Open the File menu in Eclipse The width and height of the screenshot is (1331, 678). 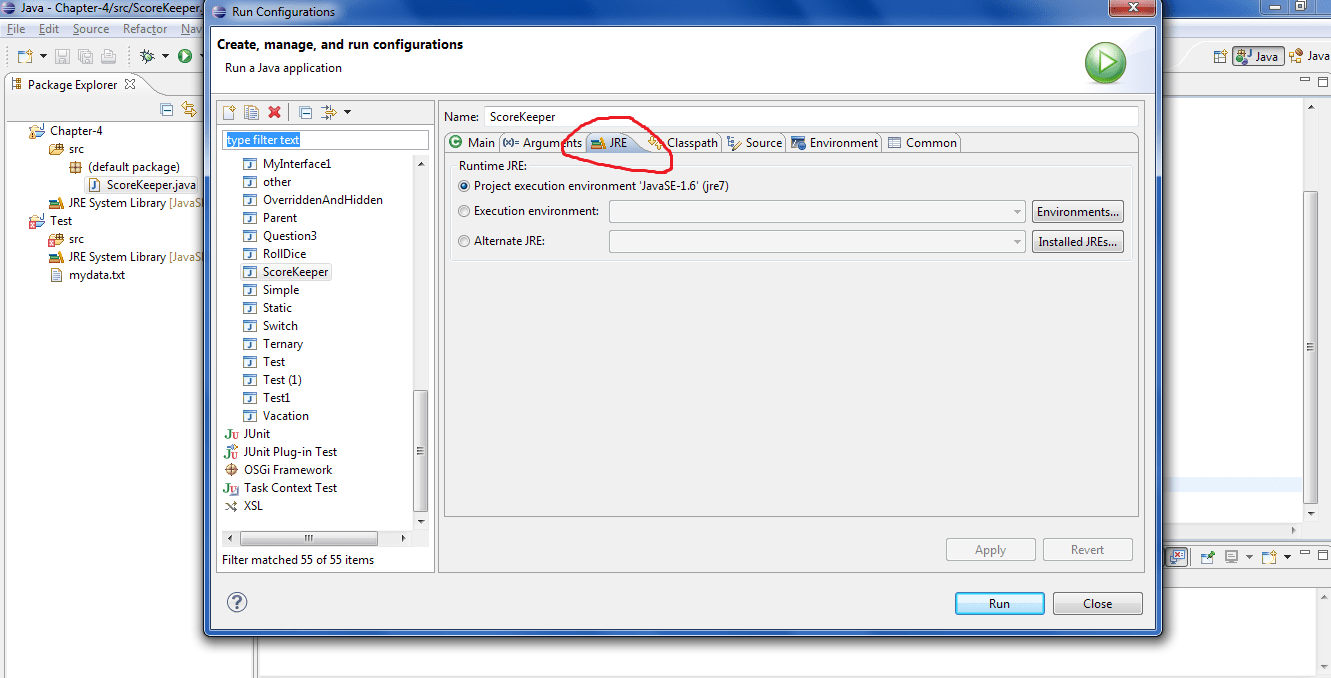point(16,29)
